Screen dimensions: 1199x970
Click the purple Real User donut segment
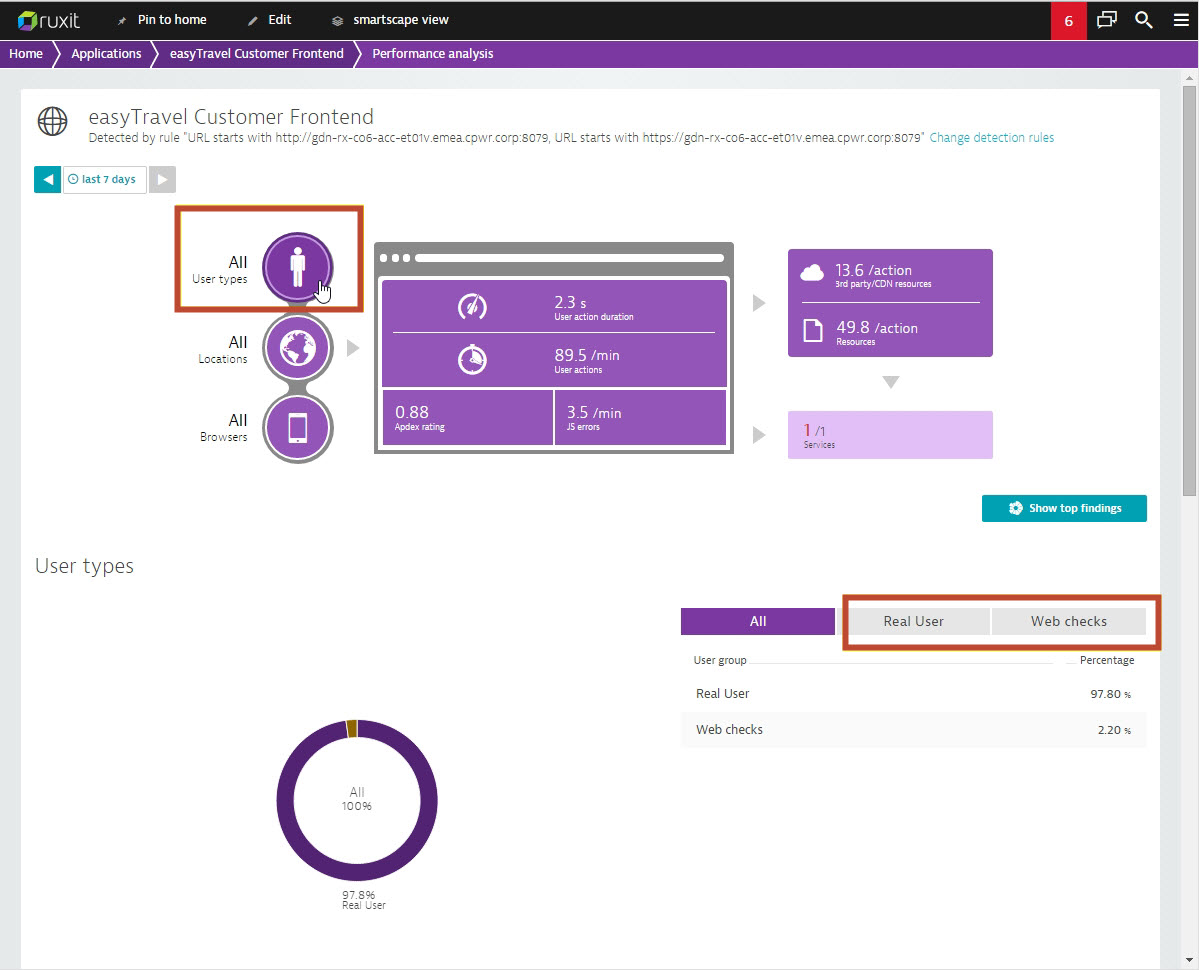(x=356, y=872)
